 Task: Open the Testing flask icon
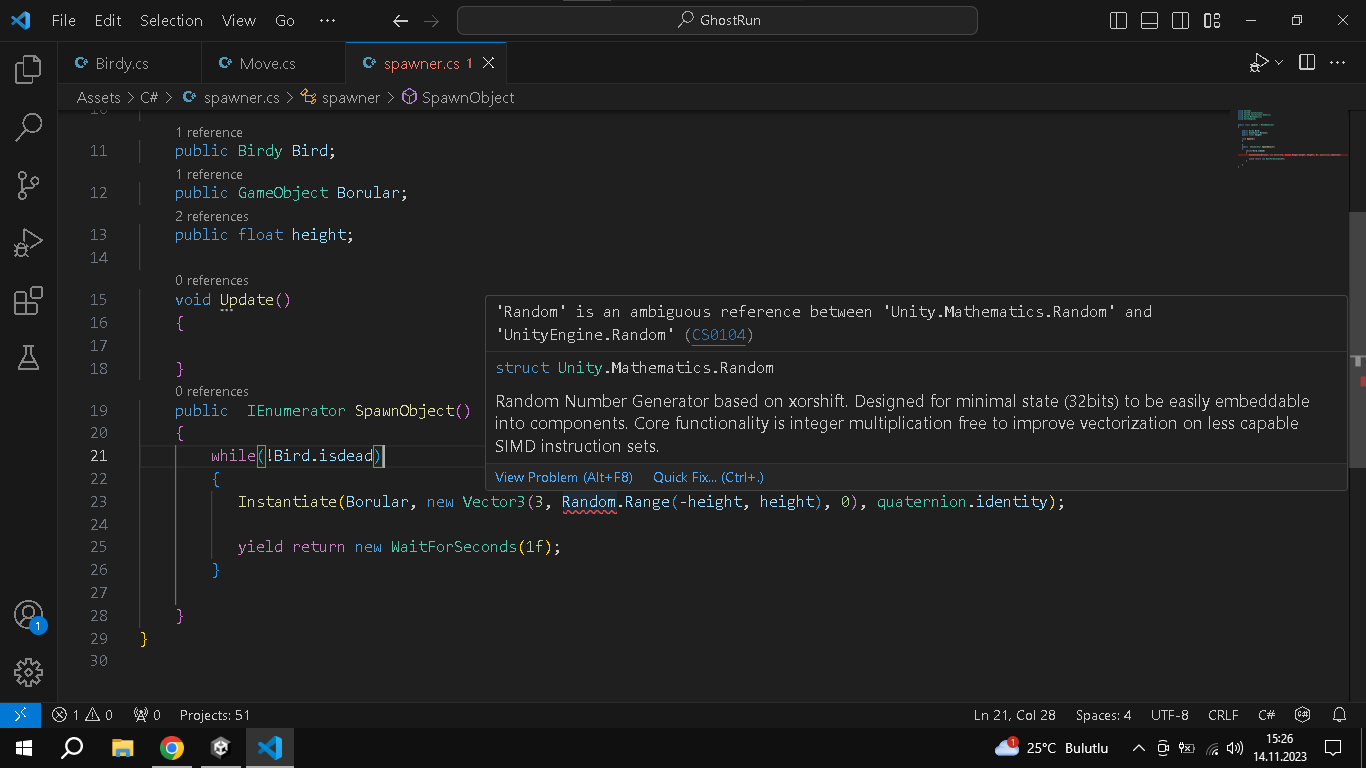[x=28, y=357]
